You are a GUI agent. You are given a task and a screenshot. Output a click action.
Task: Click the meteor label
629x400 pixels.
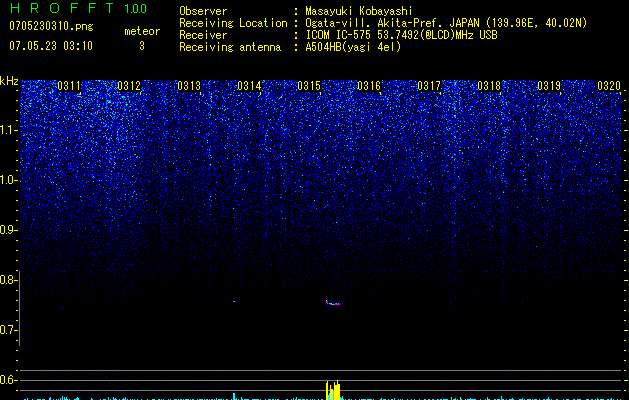pos(142,31)
